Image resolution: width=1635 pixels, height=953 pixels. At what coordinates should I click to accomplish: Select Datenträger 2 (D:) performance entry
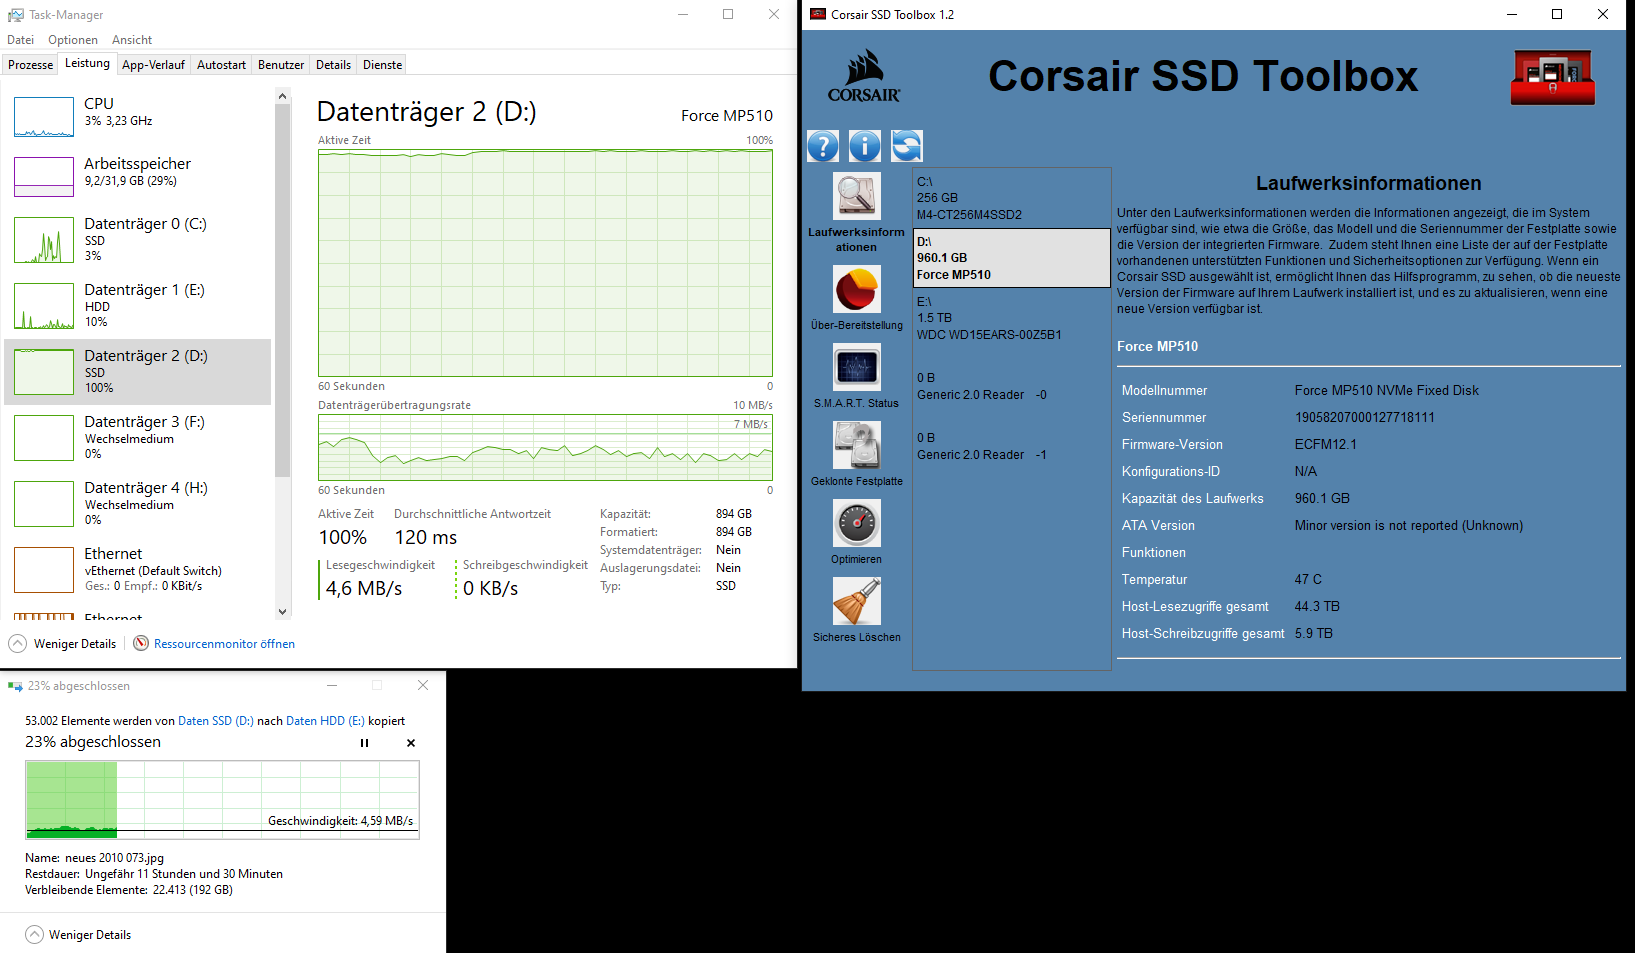click(x=138, y=372)
